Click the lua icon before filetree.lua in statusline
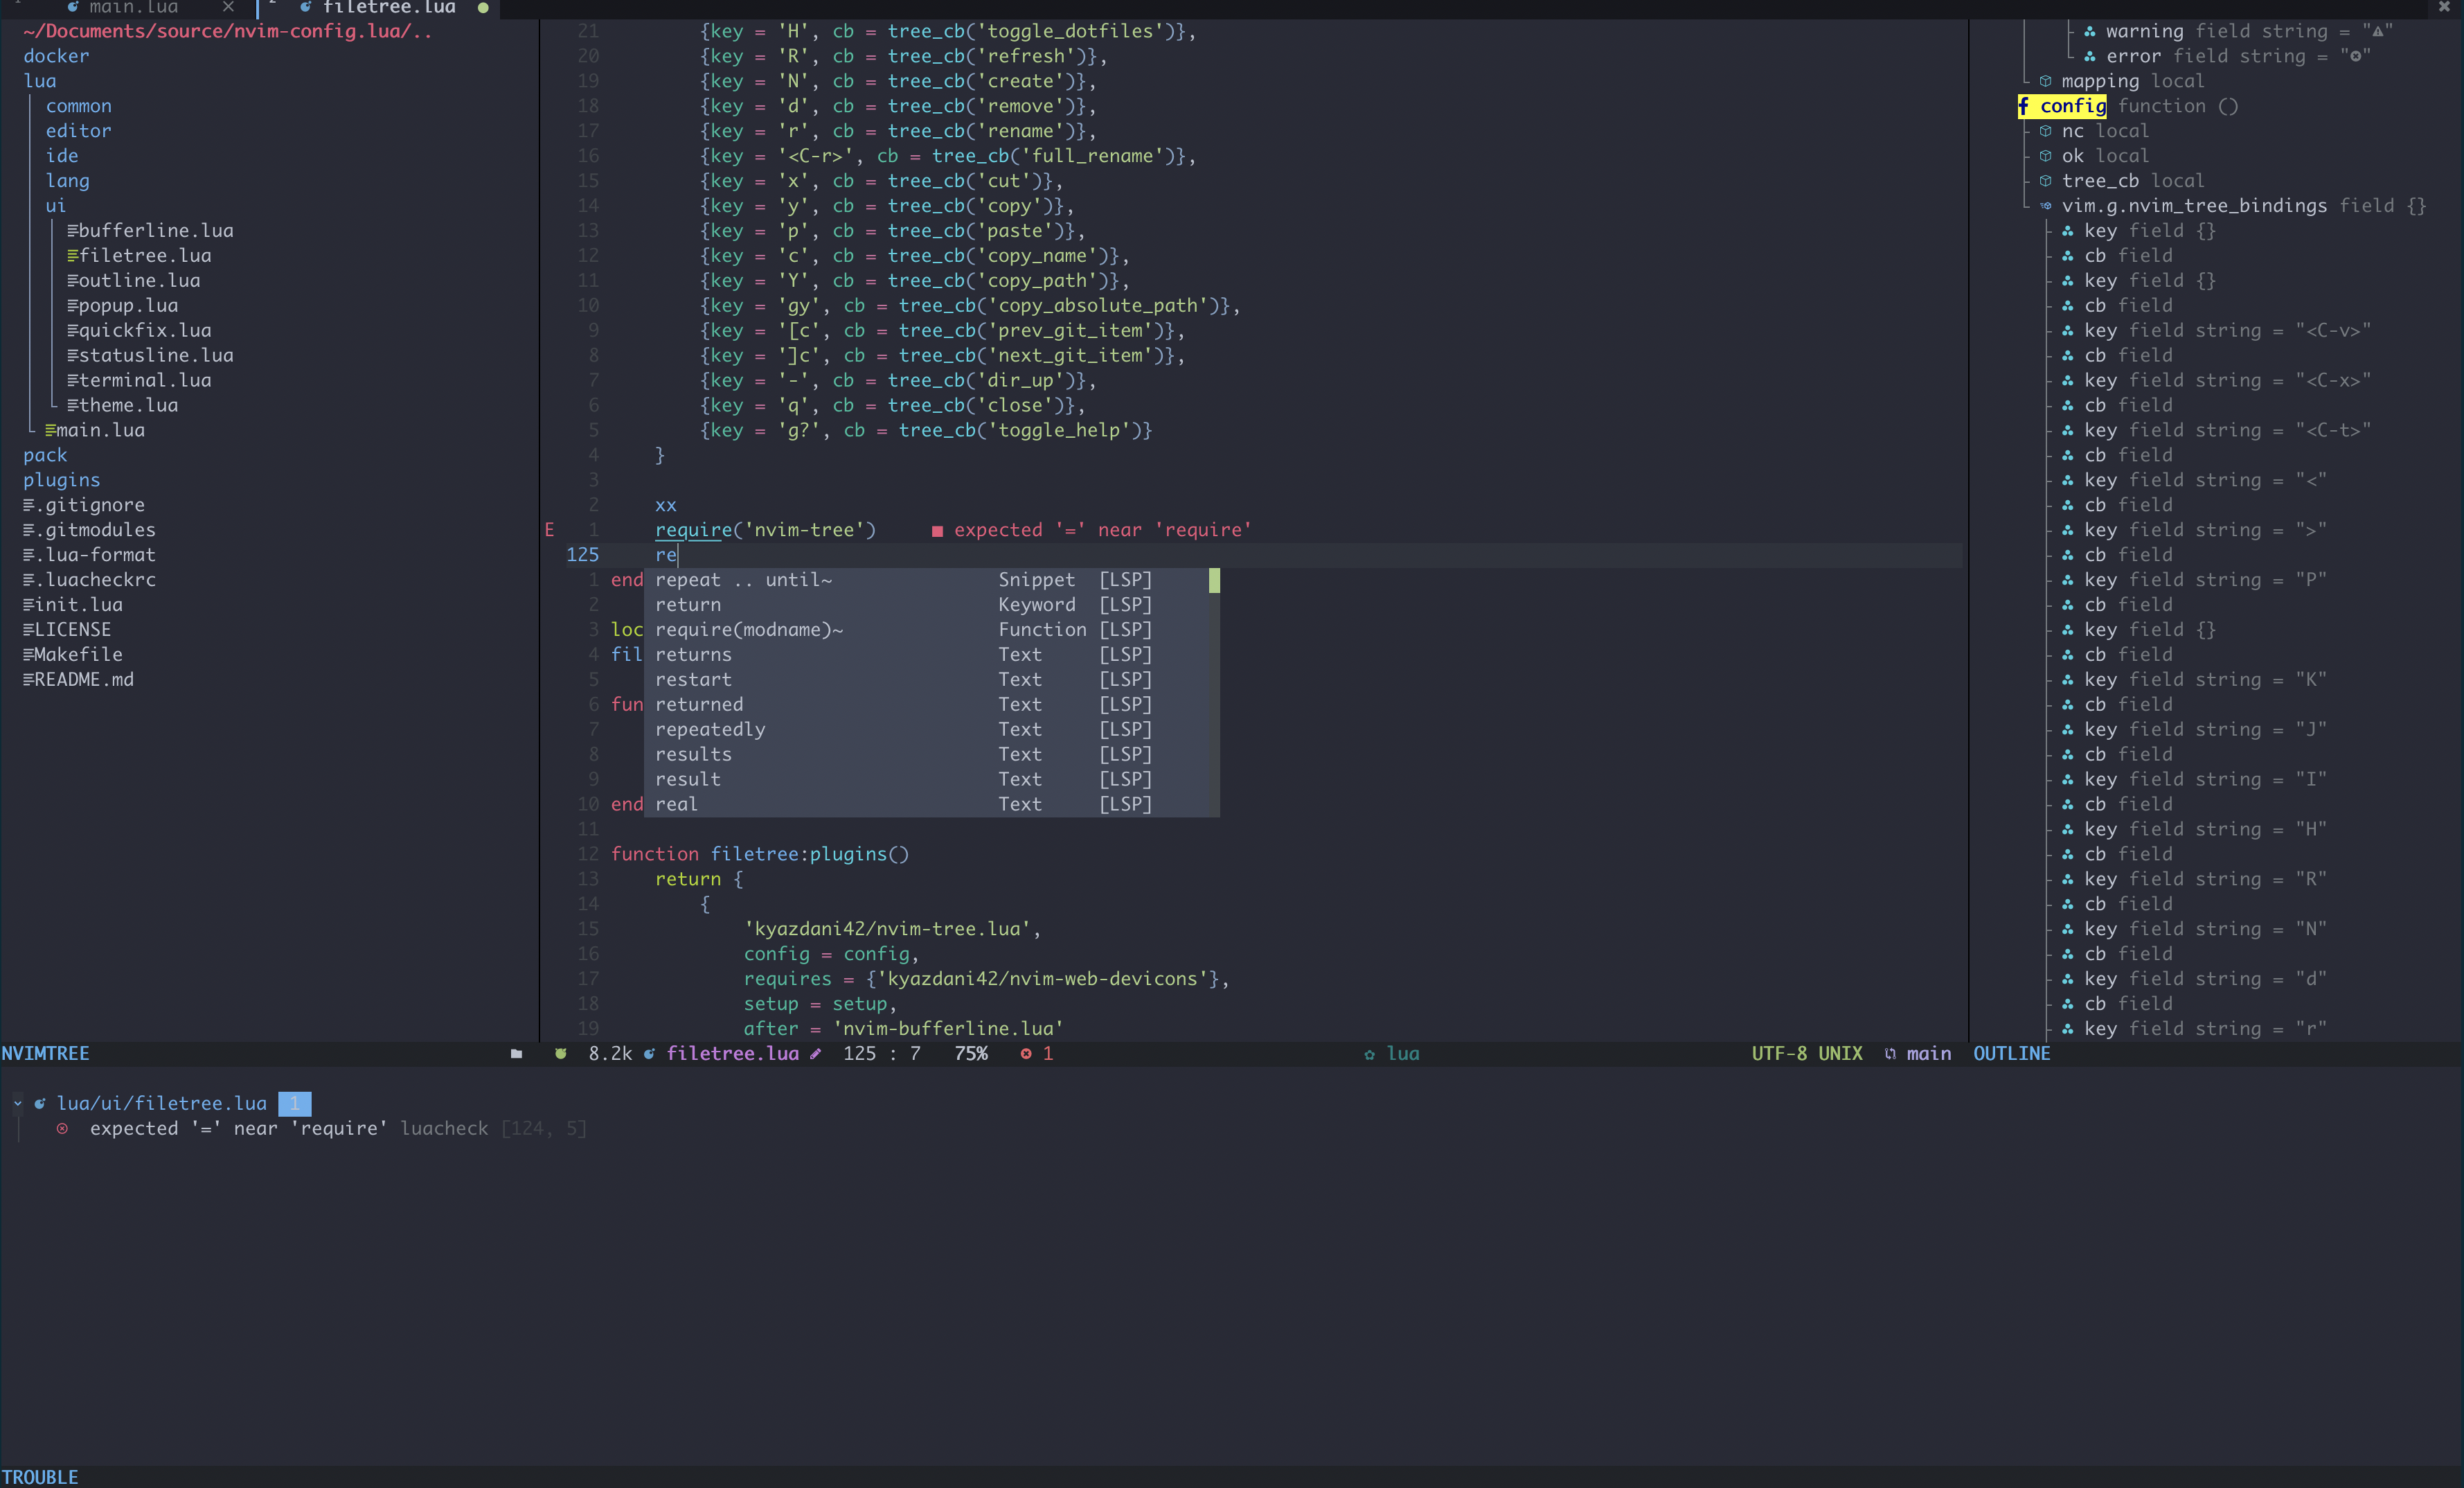Image resolution: width=2464 pixels, height=1488 pixels. pos(649,1054)
